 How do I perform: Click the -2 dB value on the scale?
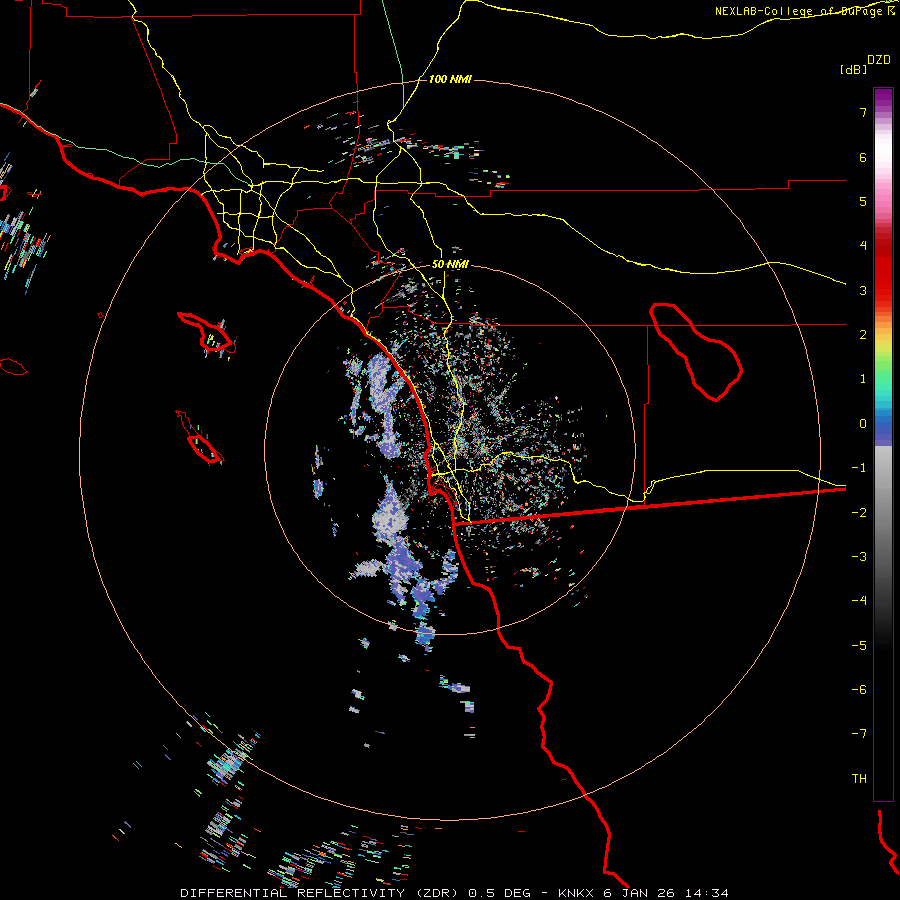point(859,512)
